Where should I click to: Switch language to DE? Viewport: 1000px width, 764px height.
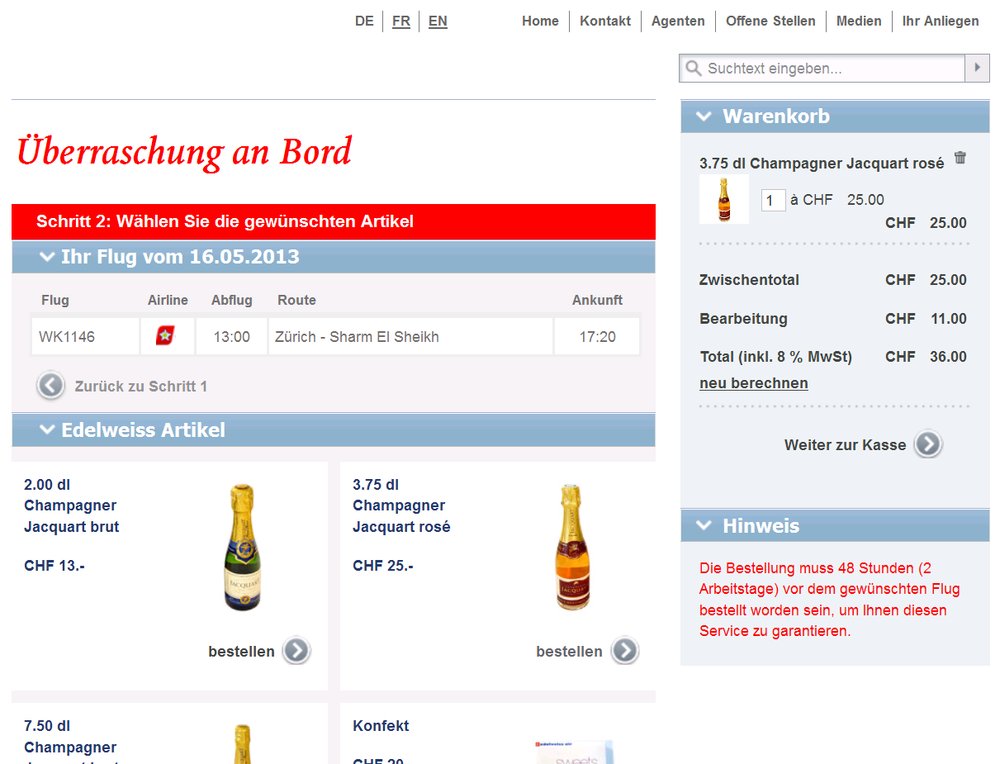364,21
